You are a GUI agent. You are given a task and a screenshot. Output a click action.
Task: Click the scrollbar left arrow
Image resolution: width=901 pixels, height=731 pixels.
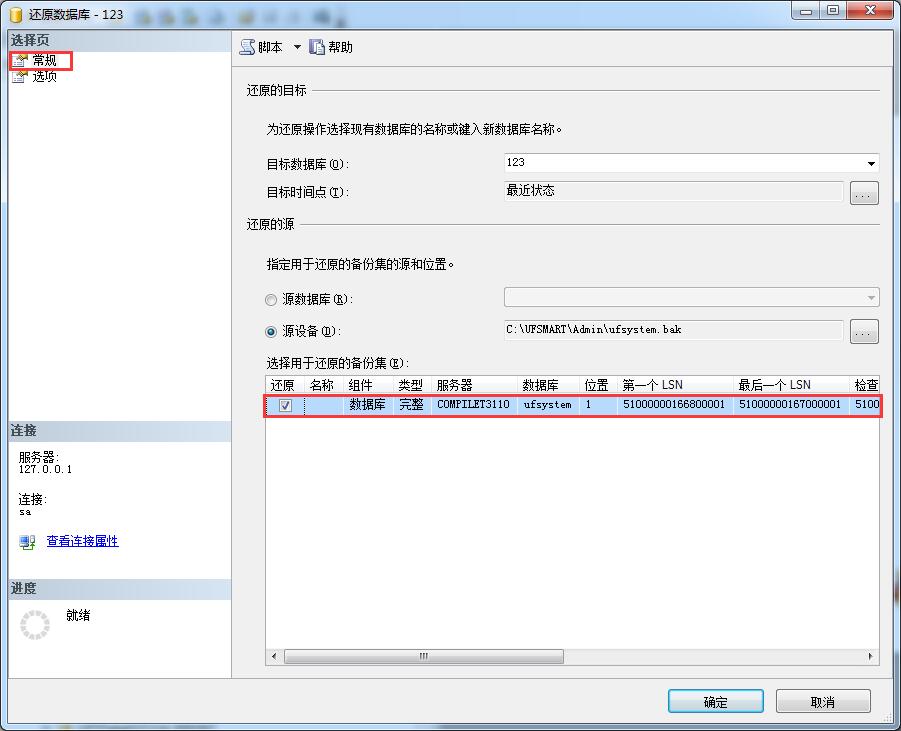[x=274, y=656]
